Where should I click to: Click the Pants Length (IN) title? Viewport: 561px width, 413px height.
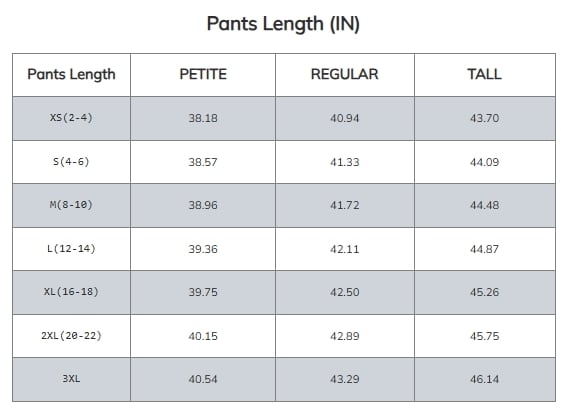click(283, 24)
